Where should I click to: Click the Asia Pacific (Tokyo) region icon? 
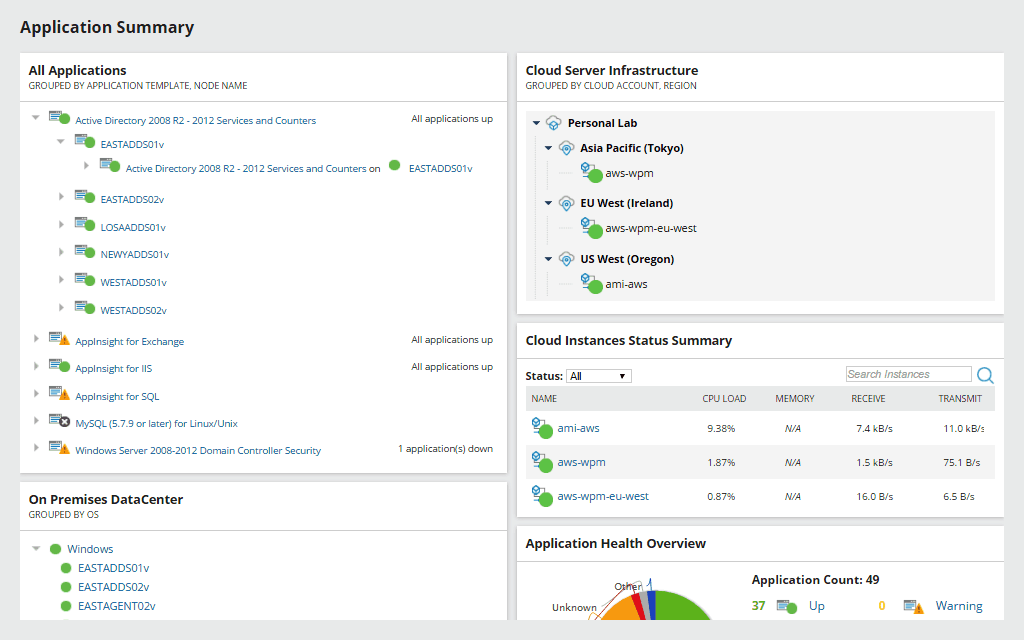point(566,148)
